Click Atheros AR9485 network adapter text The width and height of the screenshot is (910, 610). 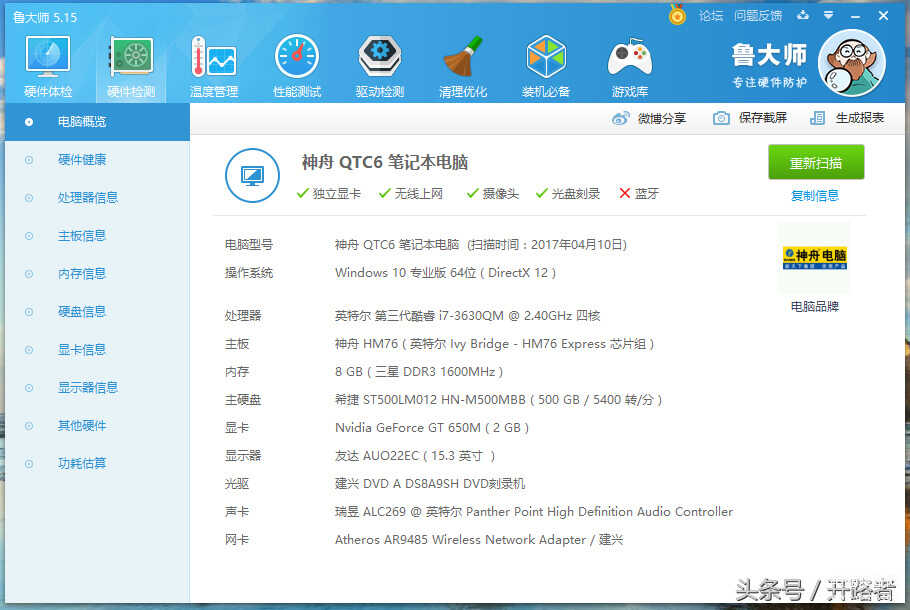click(479, 540)
